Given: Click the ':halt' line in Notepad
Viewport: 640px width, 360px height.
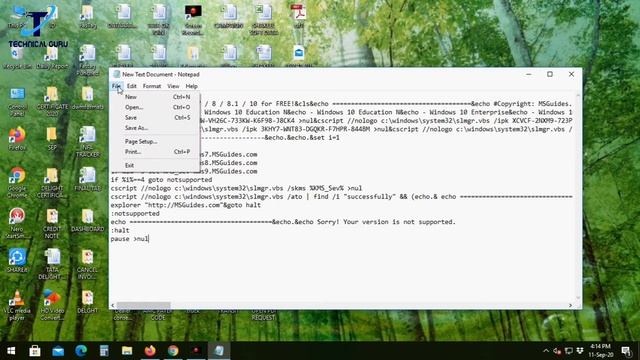Looking at the screenshot, I should (120, 230).
